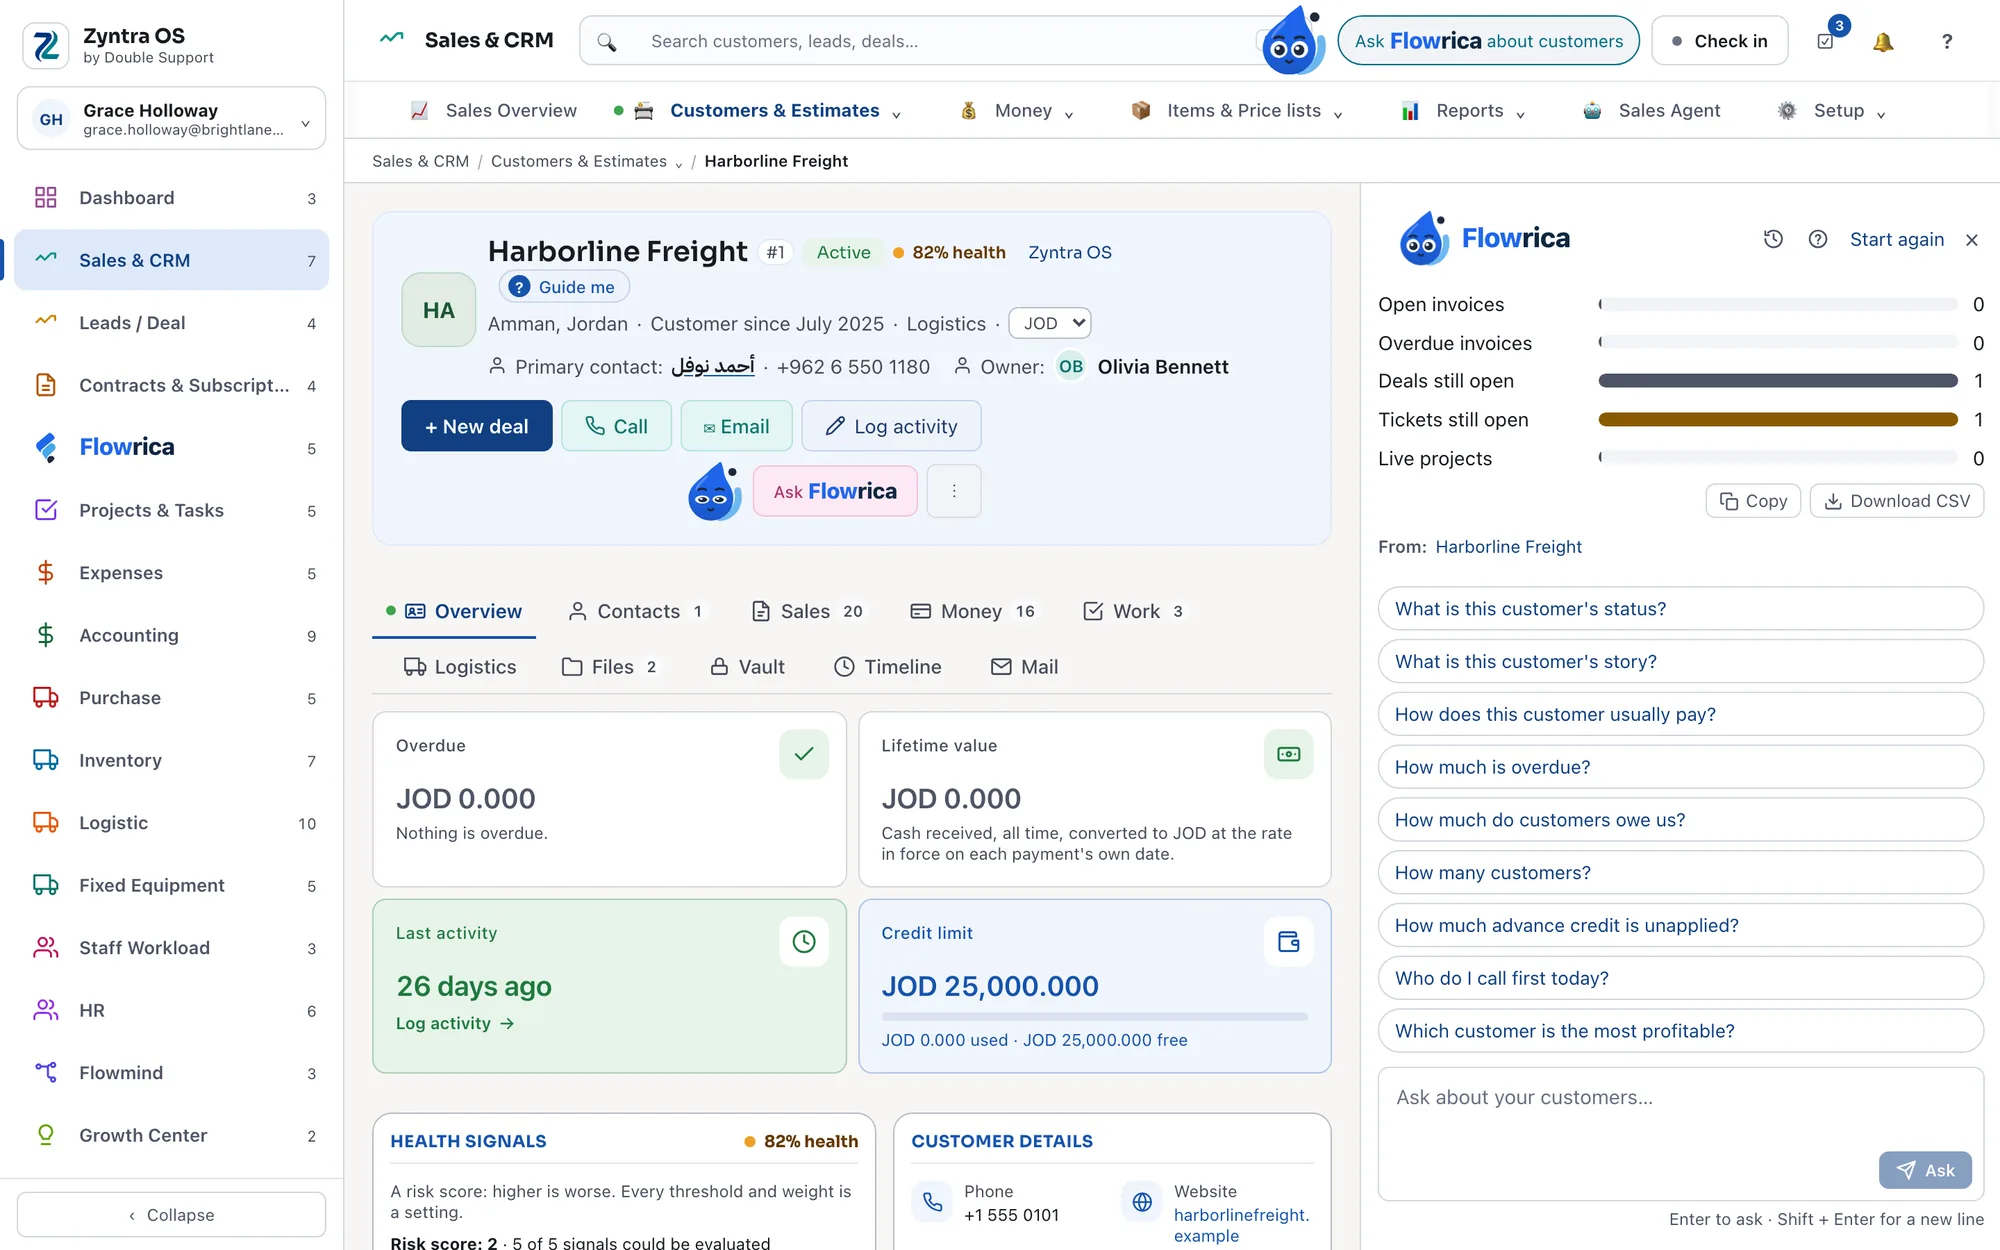
Task: Switch to the Sales tab
Action: point(808,611)
